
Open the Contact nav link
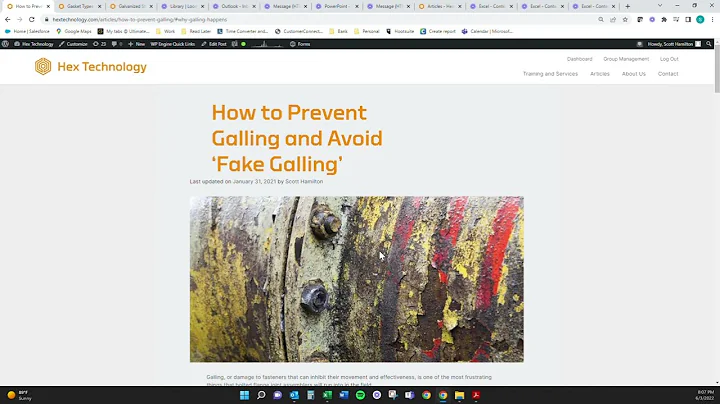pyautogui.click(x=668, y=74)
